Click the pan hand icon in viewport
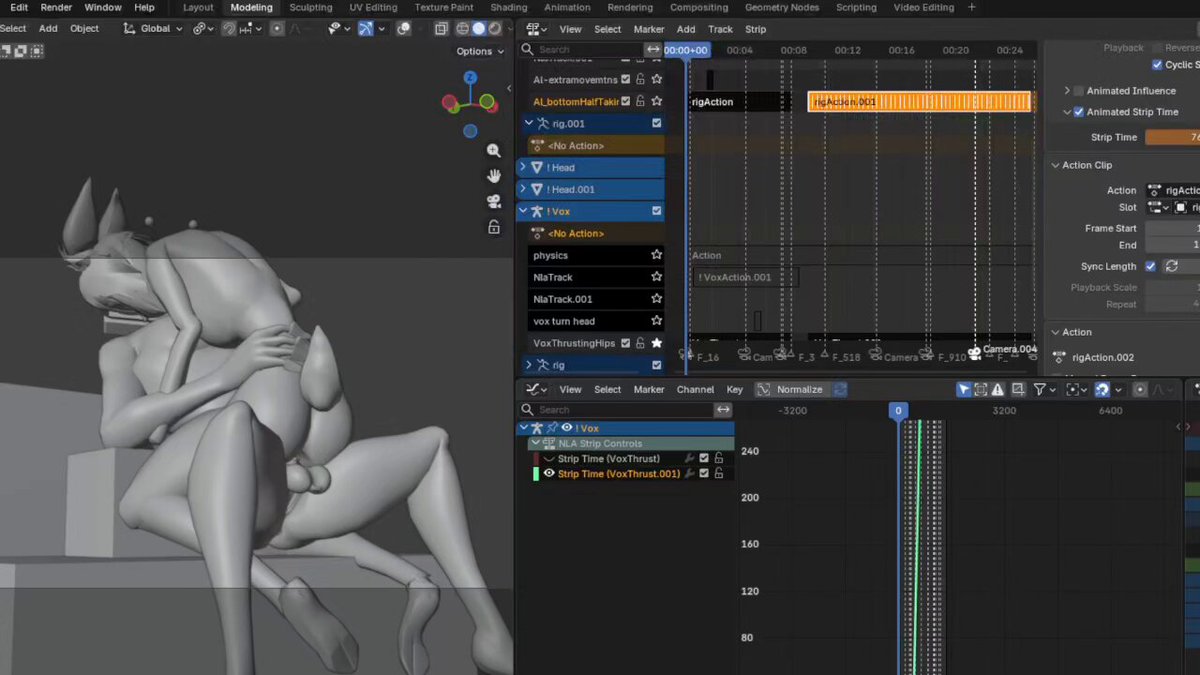This screenshot has height=675, width=1200. pos(493,176)
